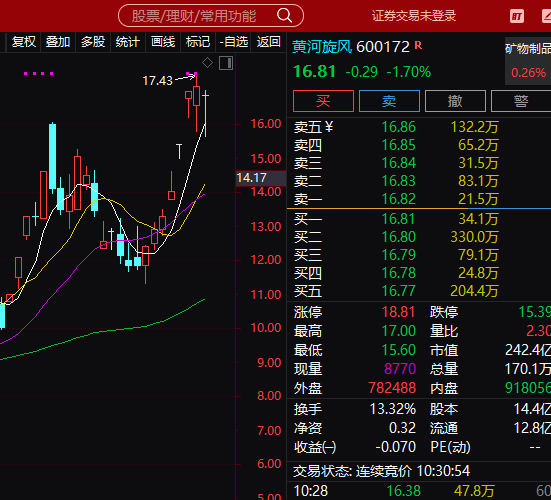Toggle the side panel layout icon

coord(226,63)
